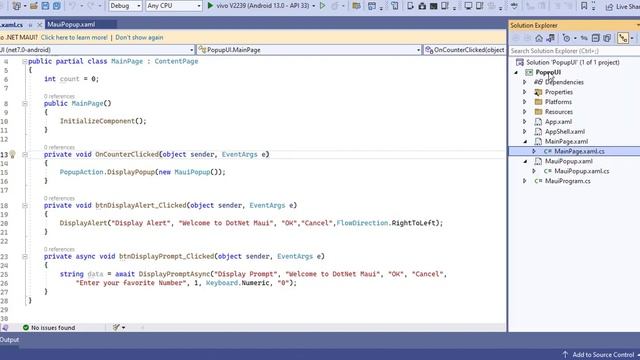Click the 'Click here to learn more' link

(74, 37)
